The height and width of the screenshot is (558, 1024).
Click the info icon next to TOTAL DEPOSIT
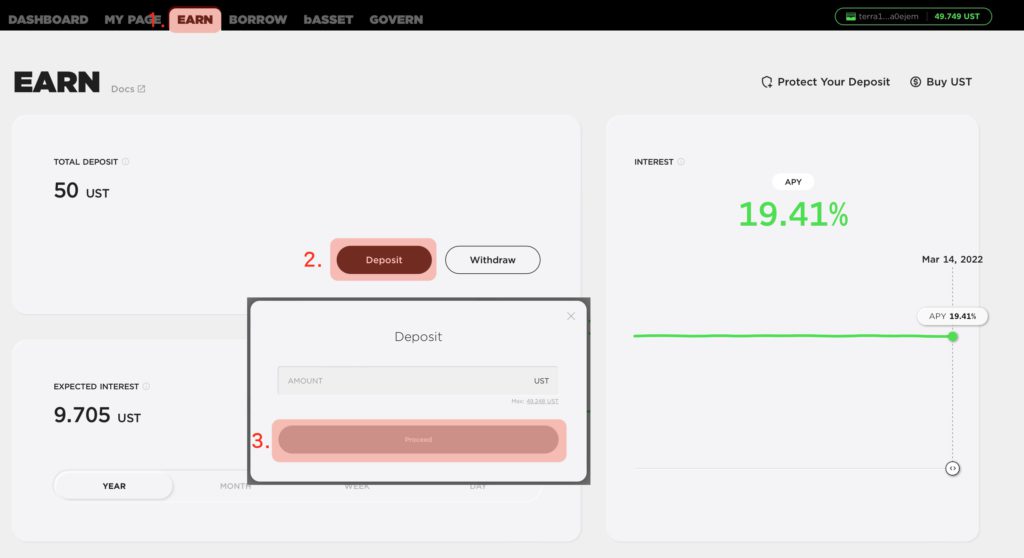pos(125,161)
